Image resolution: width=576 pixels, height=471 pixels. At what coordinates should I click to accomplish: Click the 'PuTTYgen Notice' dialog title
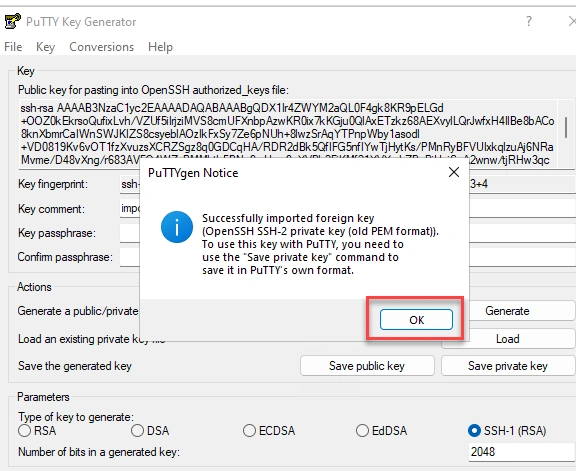[x=193, y=173]
